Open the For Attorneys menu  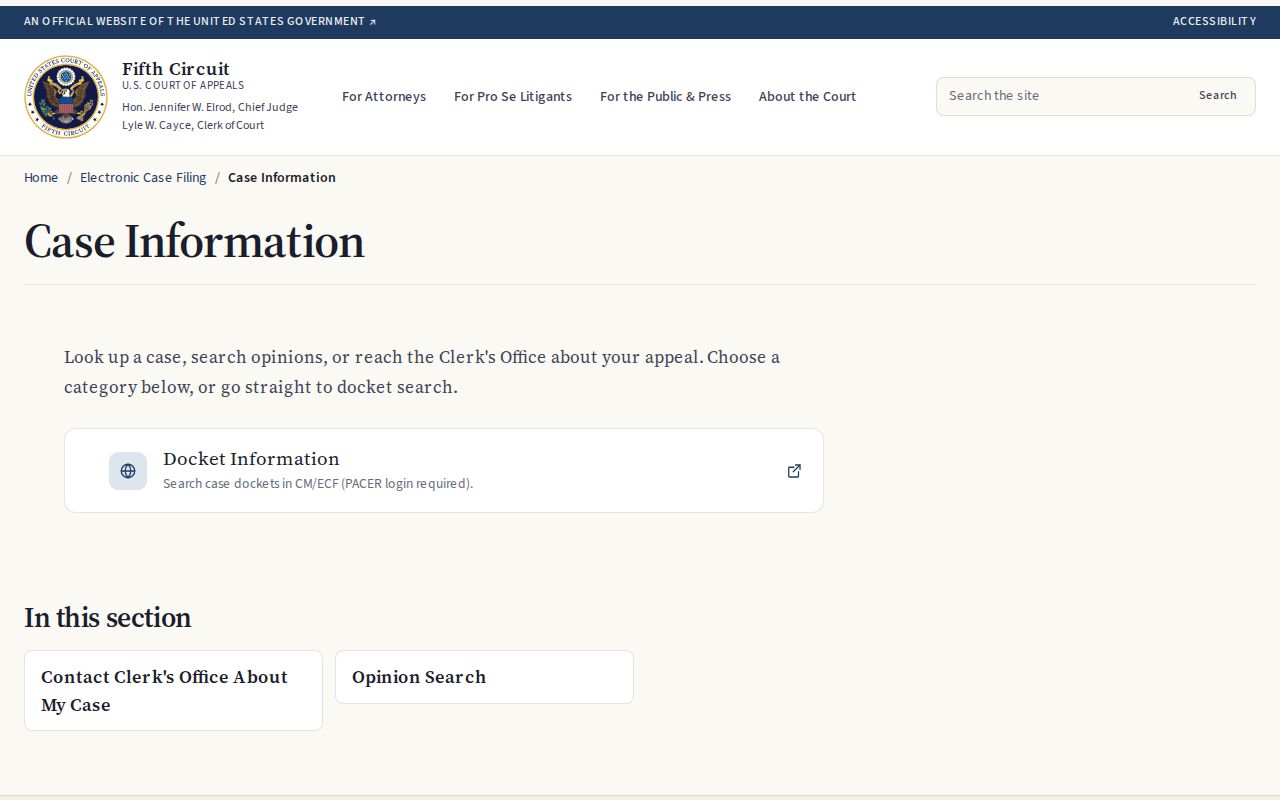click(384, 97)
